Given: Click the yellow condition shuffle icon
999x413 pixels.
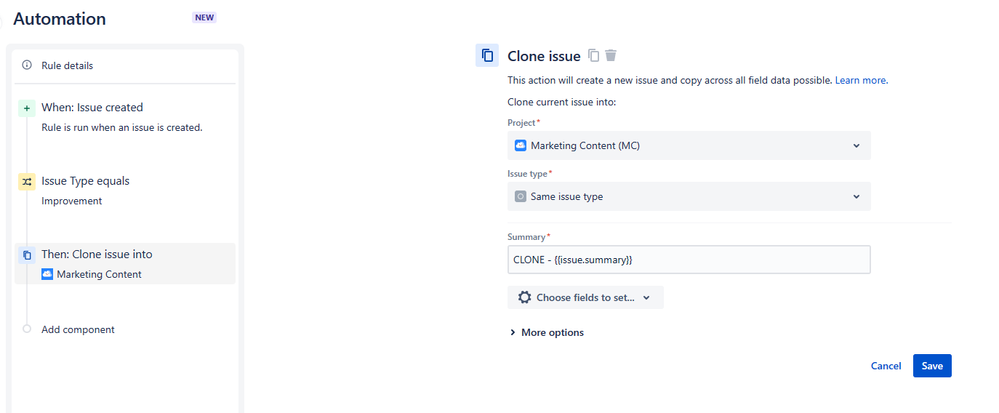Looking at the screenshot, I should [27, 182].
